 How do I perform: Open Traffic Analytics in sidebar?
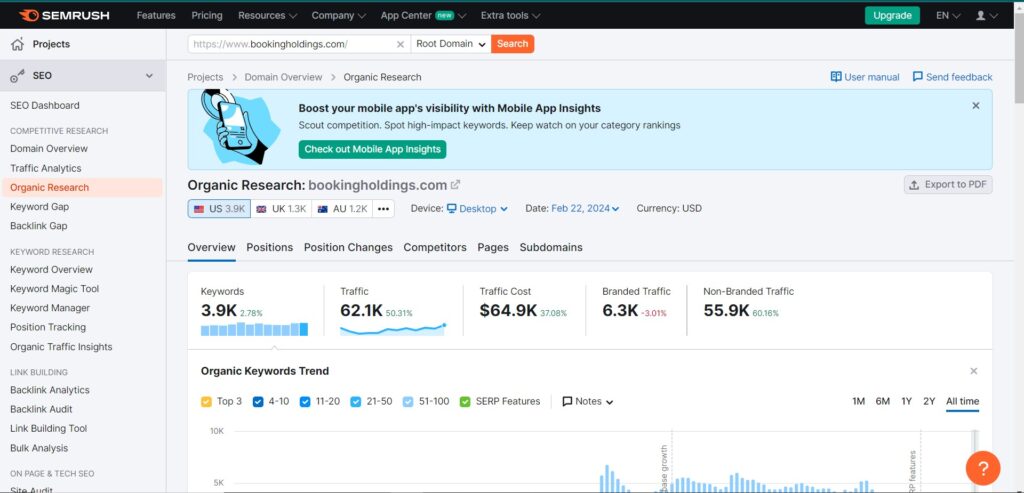pos(46,168)
